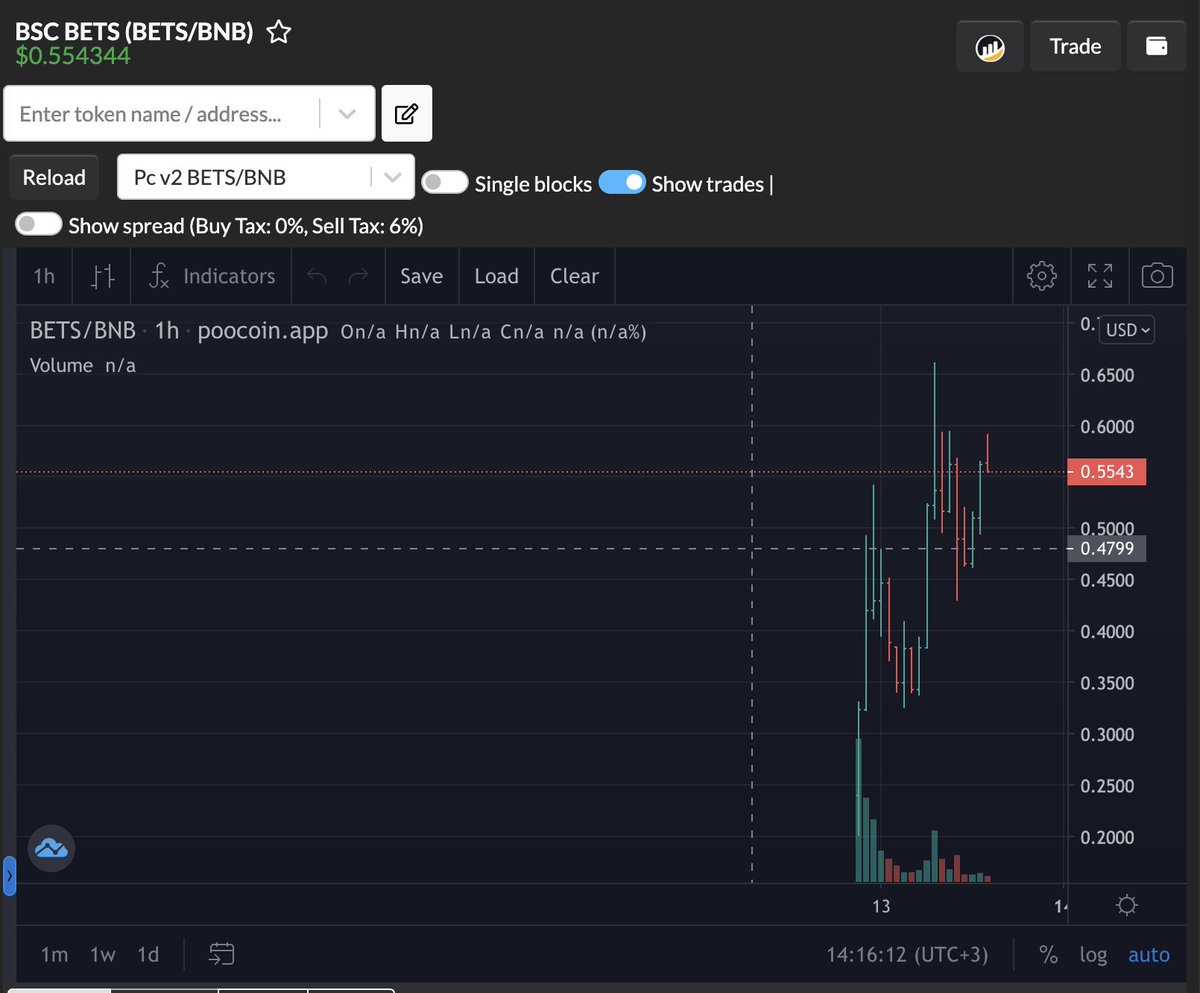Click the Load chart menu item
Image resolution: width=1200 pixels, height=993 pixels.
pos(496,276)
